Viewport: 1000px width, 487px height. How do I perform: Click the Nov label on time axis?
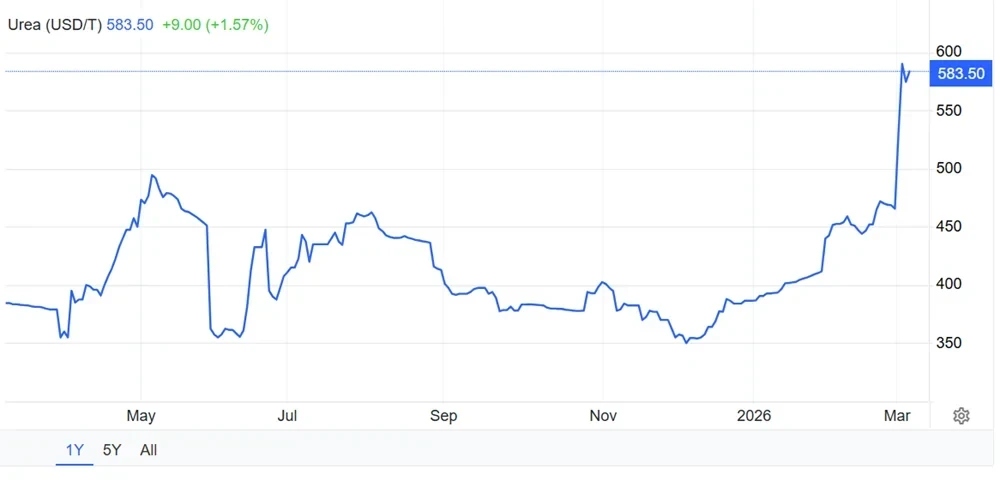[603, 416]
